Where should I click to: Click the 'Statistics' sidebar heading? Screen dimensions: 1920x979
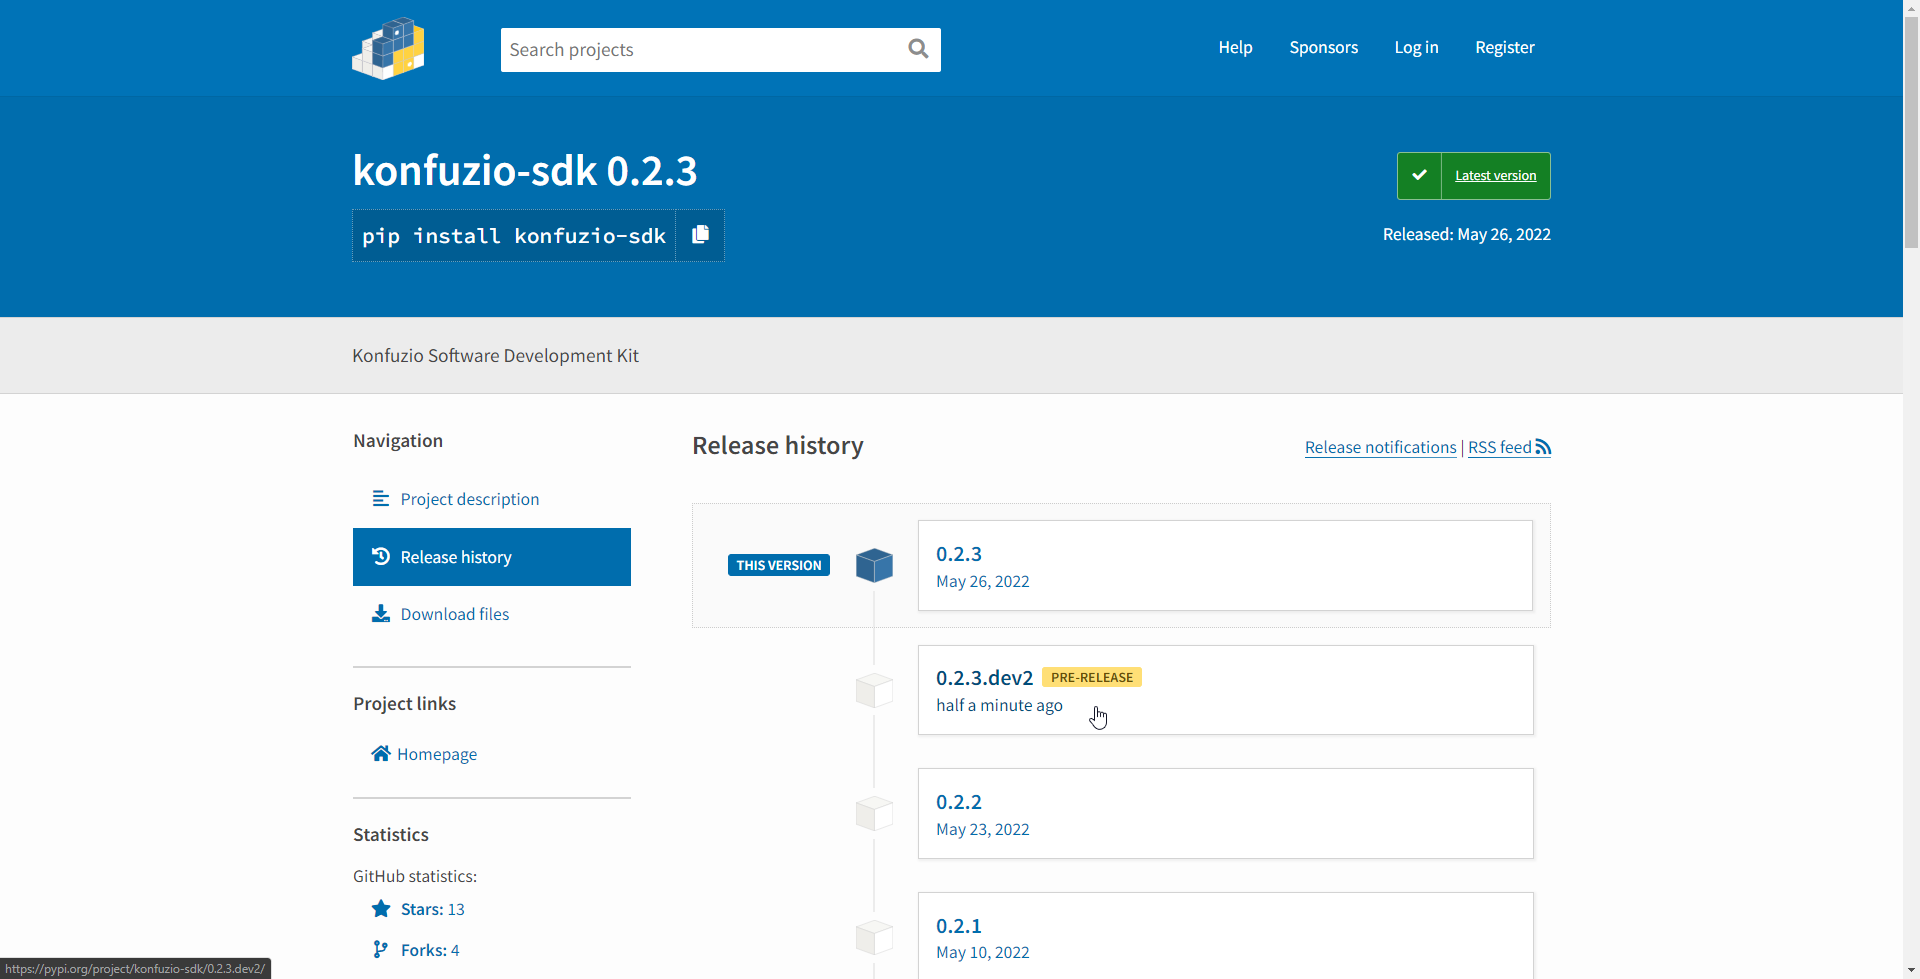pyautogui.click(x=390, y=834)
